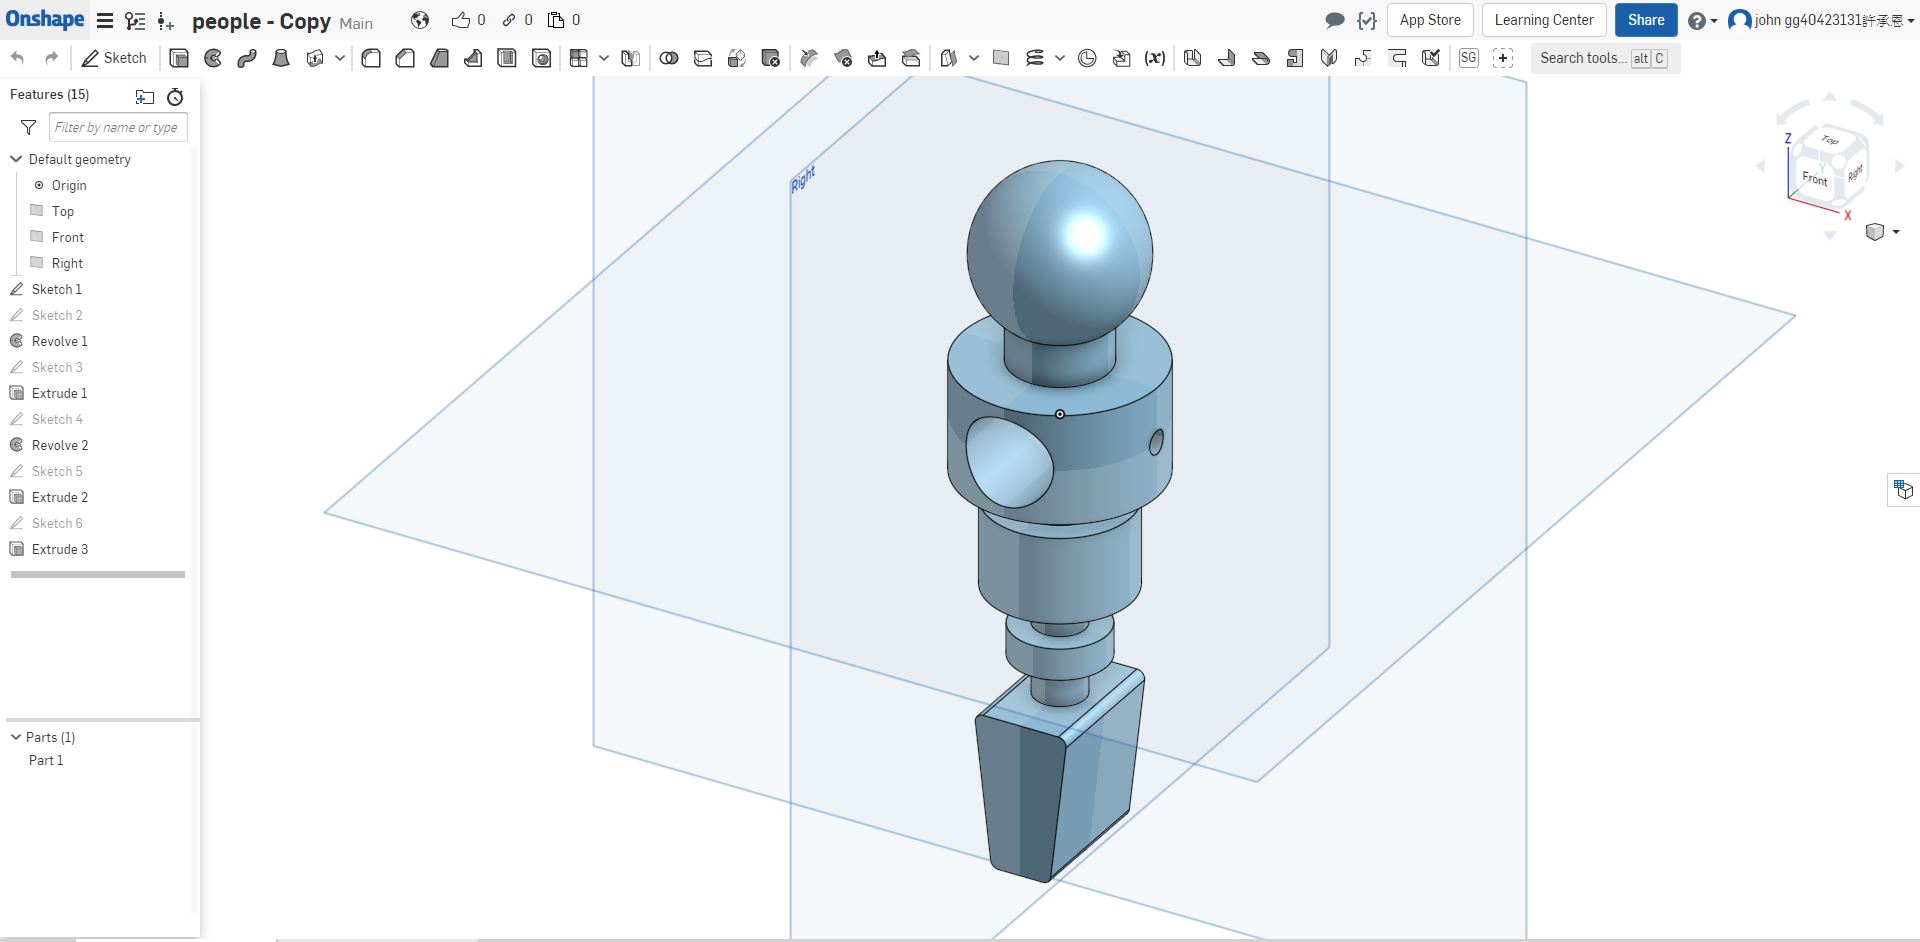Click the rollback bar below Extrude 3

click(98, 574)
